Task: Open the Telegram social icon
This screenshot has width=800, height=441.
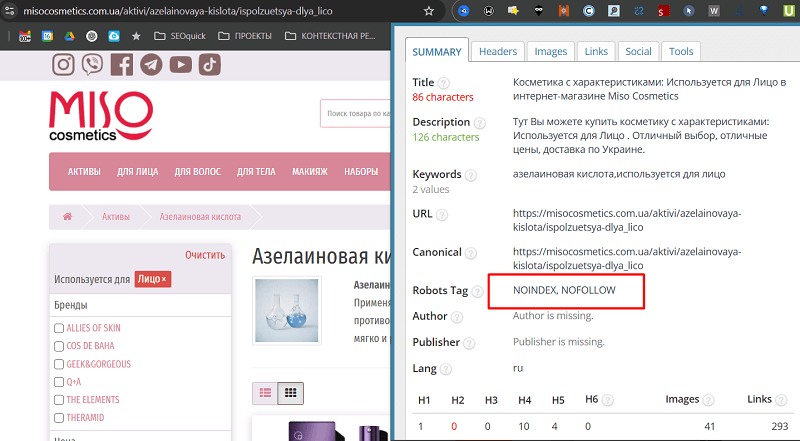Action: tap(152, 65)
